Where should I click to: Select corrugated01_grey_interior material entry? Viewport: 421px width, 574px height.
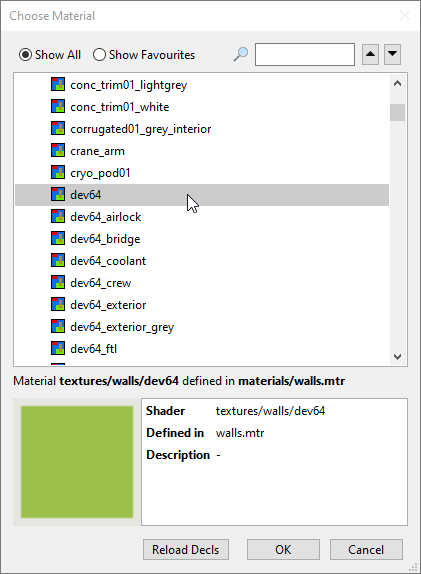point(202,129)
